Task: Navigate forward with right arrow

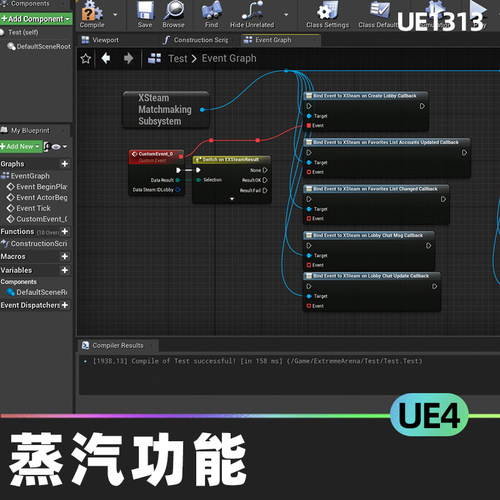Action: pyautogui.click(x=128, y=58)
